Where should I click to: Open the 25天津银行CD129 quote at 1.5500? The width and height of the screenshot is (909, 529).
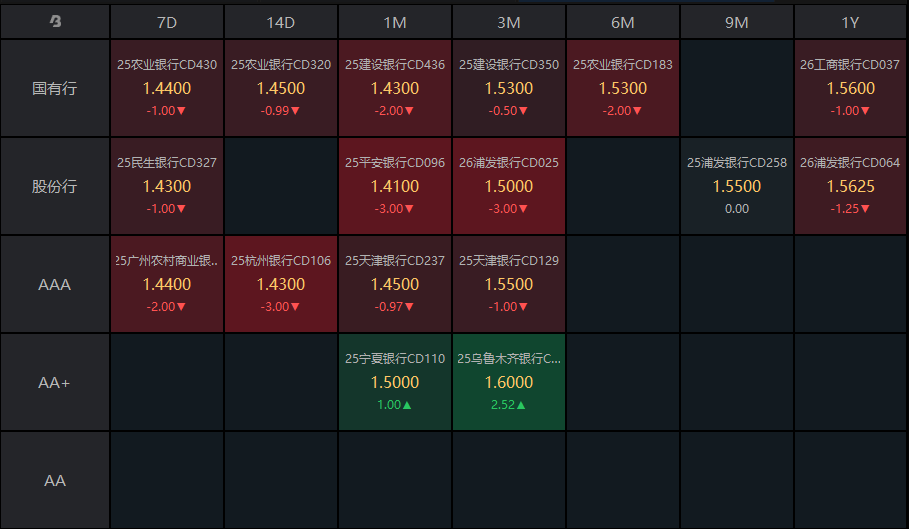pyautogui.click(x=509, y=284)
